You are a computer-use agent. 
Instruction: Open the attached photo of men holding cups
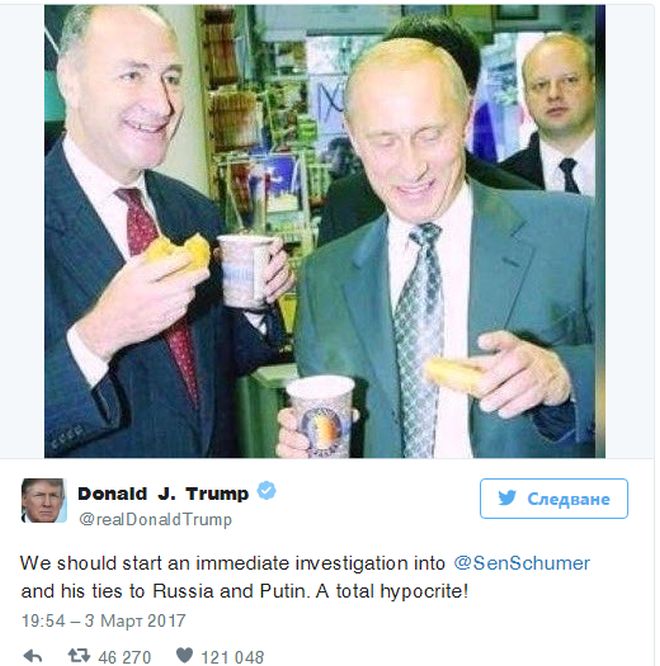point(324,231)
